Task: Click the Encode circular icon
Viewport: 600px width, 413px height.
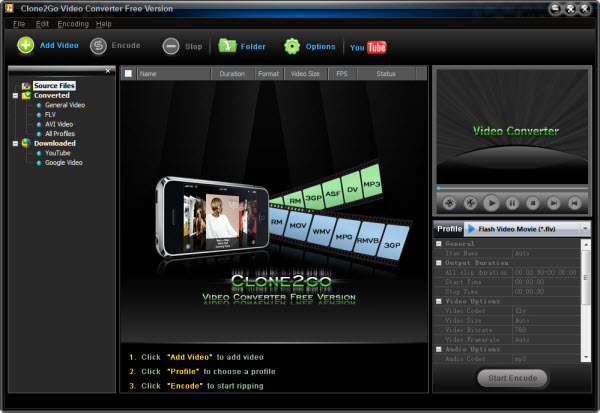Action: (98, 46)
